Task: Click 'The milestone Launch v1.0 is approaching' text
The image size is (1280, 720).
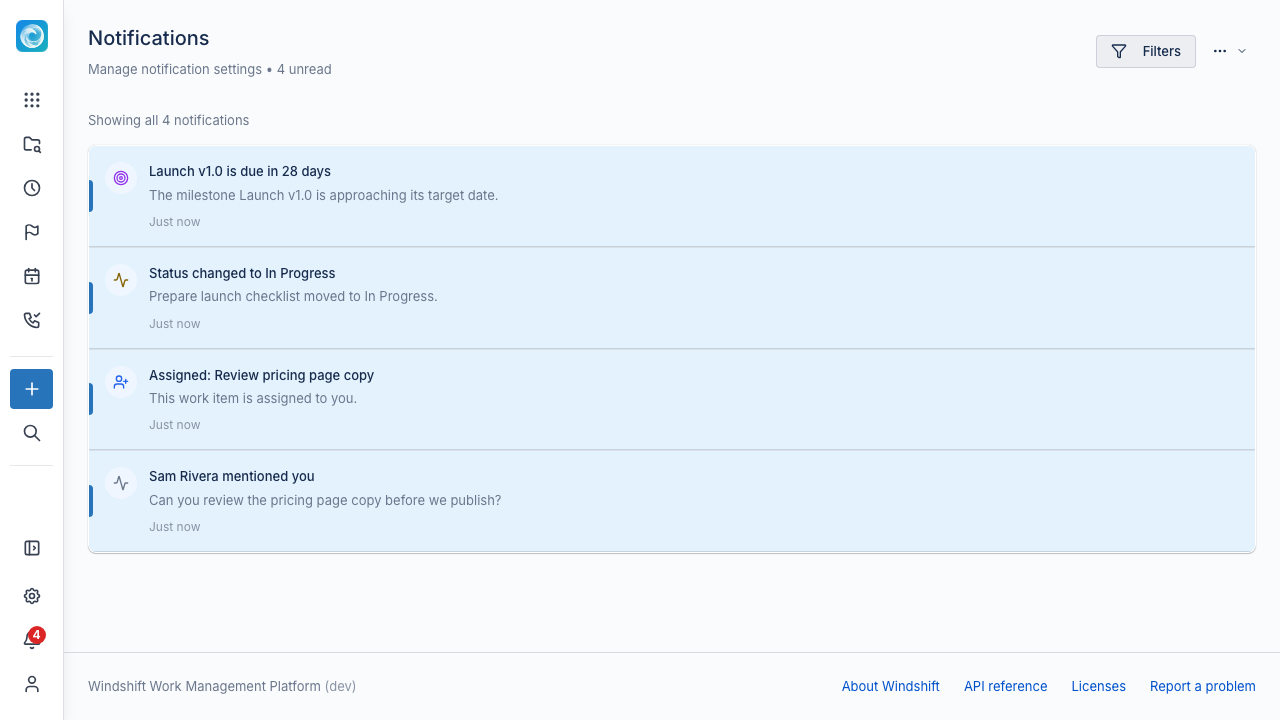Action: click(323, 195)
